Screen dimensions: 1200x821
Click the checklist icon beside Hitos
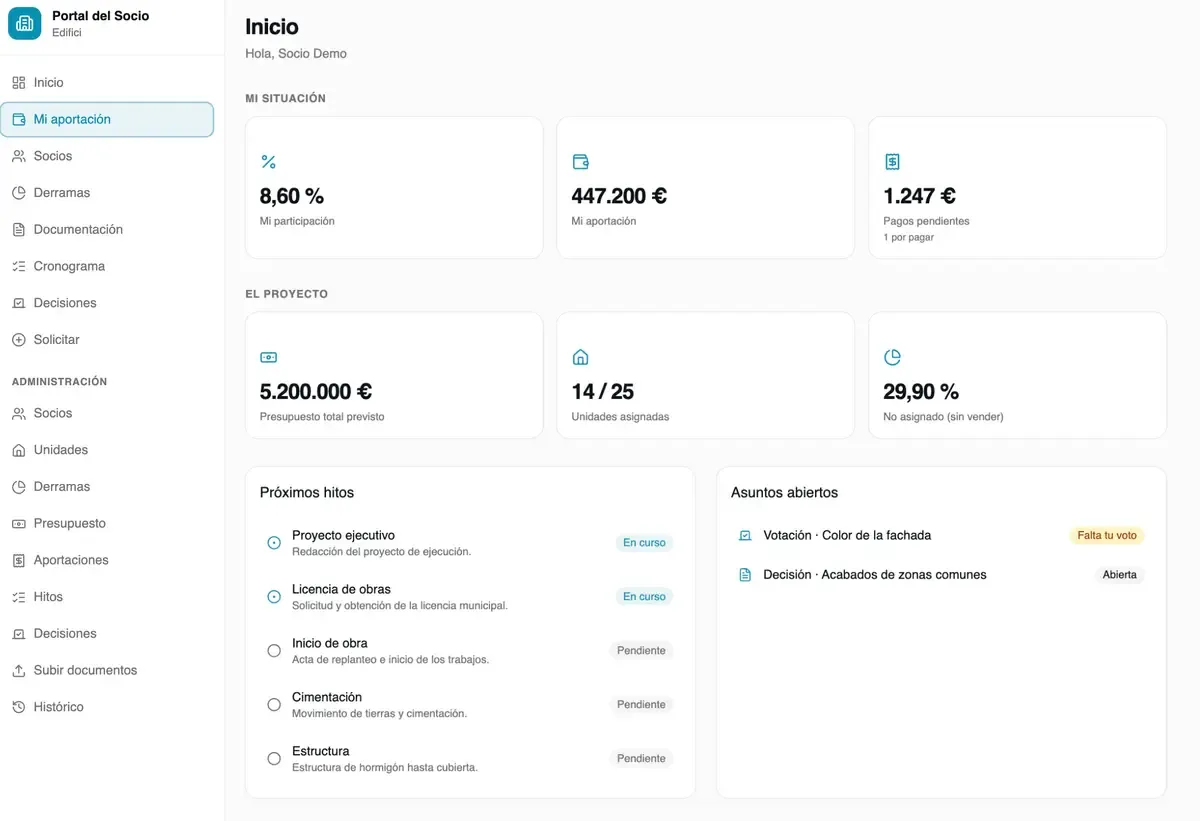pyautogui.click(x=19, y=597)
